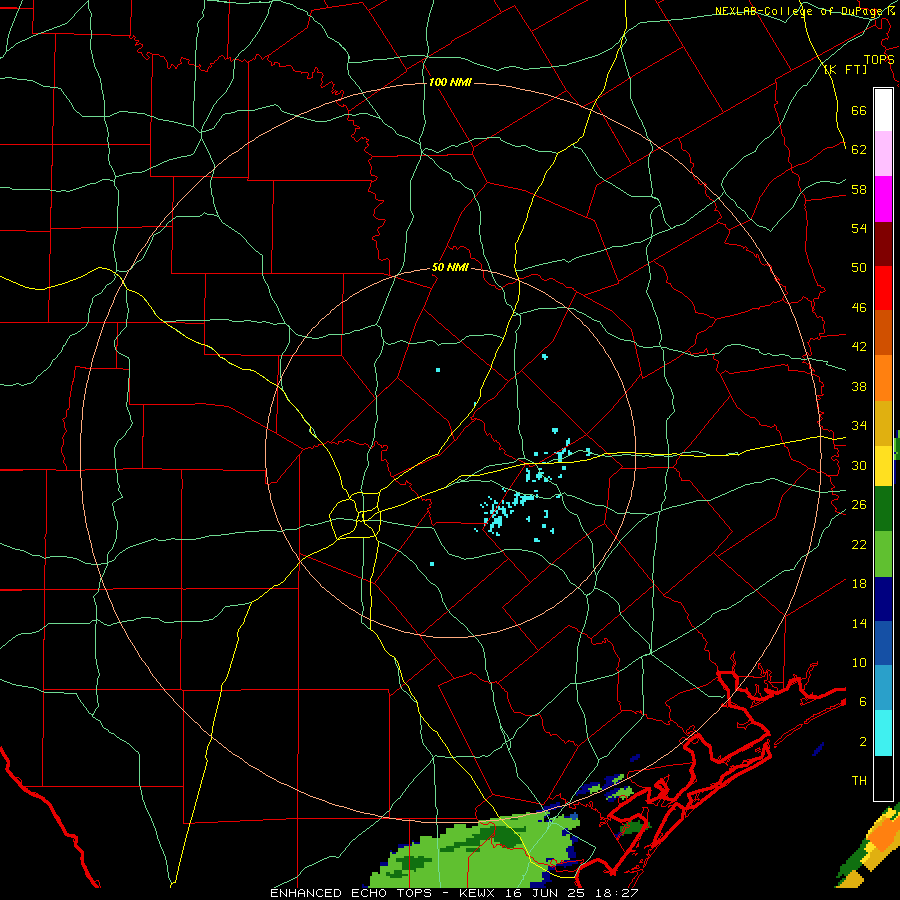Click the legend value 42

859,347
